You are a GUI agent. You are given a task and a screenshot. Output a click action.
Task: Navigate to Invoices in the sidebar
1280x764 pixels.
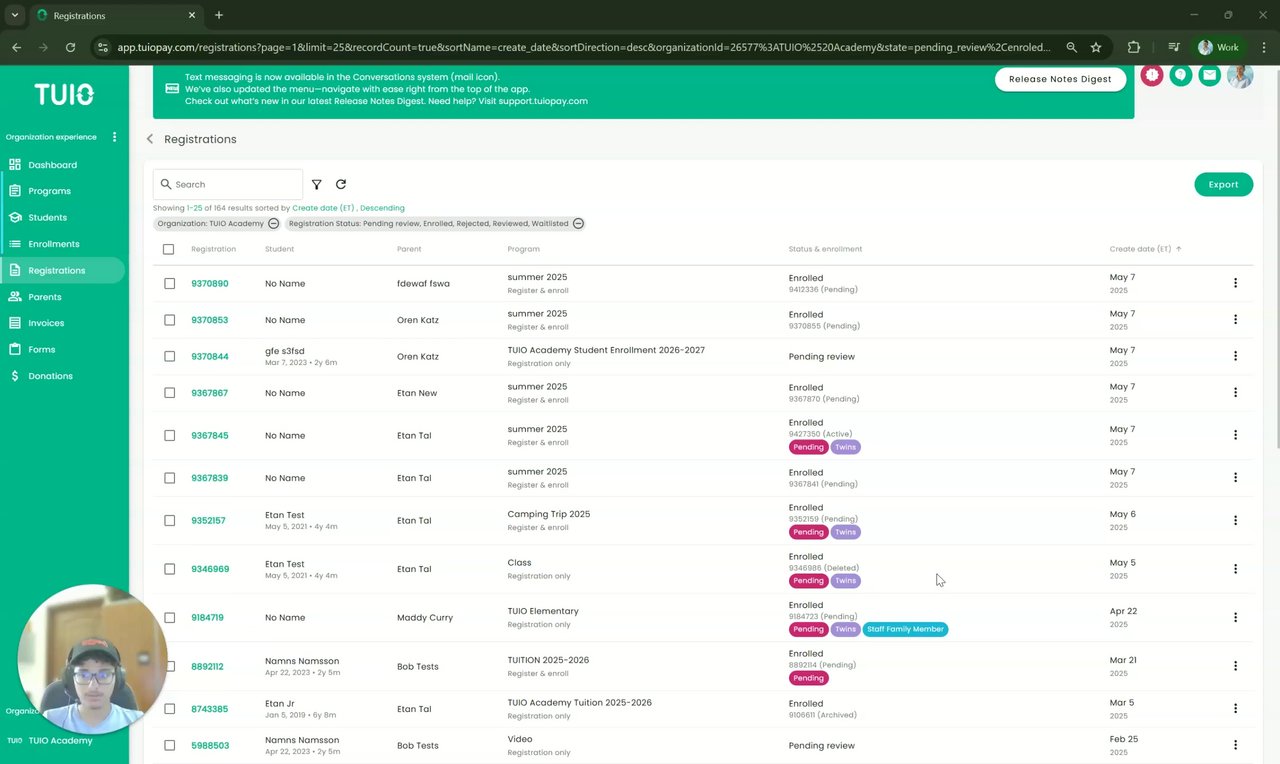[46, 323]
